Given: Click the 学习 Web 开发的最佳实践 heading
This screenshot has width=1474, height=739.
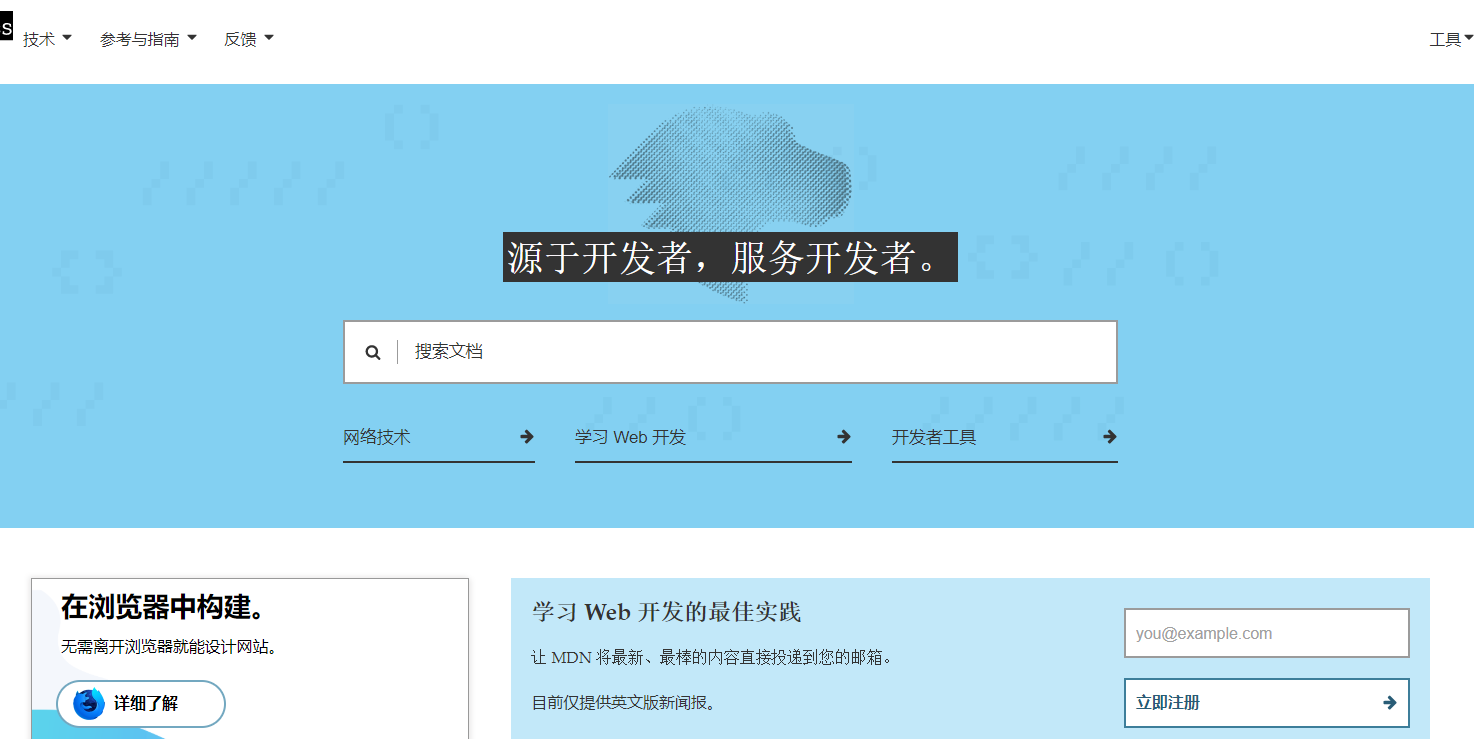Looking at the screenshot, I should coord(666,612).
